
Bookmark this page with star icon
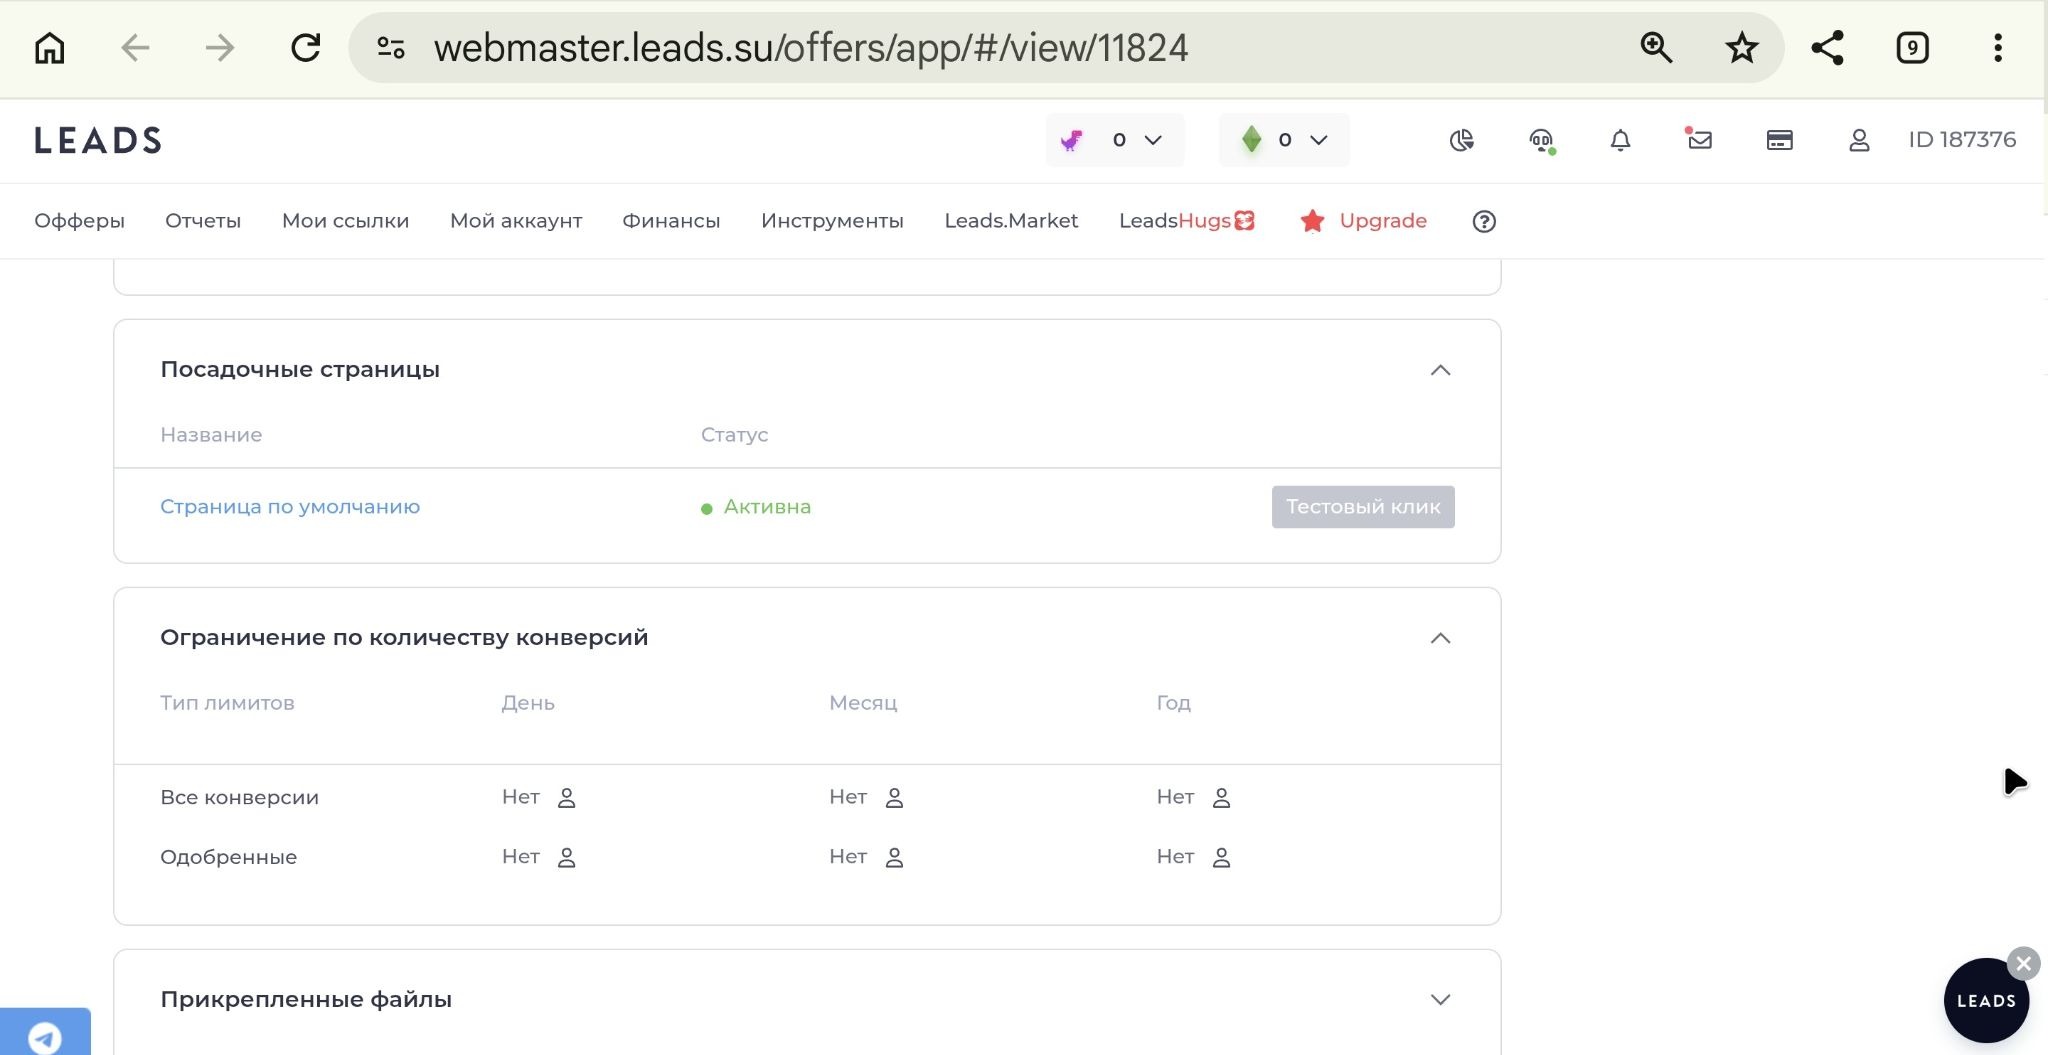[x=1742, y=48]
